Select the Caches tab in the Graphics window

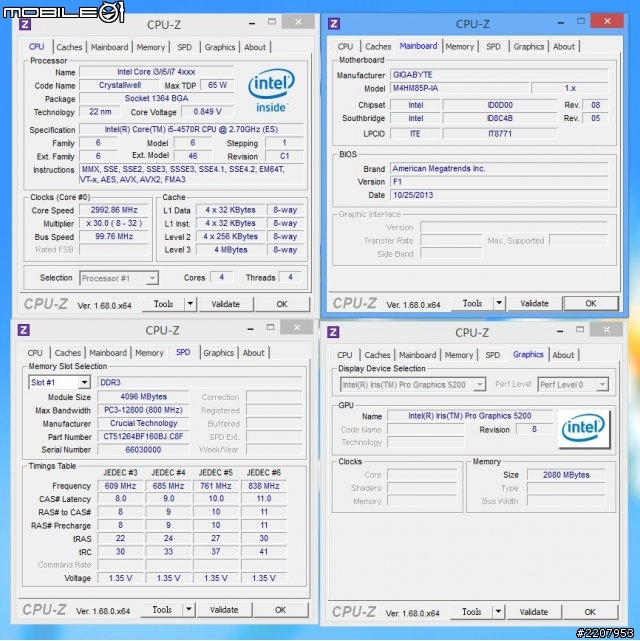click(x=377, y=355)
